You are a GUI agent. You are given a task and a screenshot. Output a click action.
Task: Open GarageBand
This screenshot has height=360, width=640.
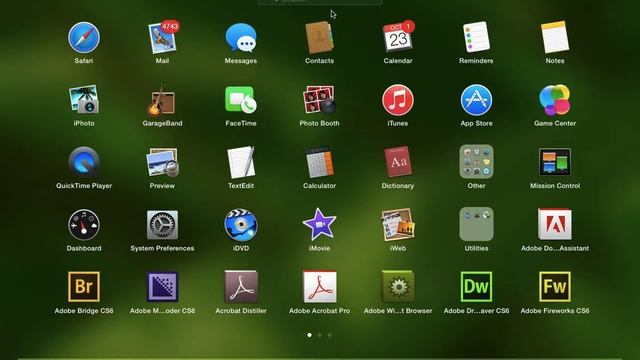pos(162,100)
